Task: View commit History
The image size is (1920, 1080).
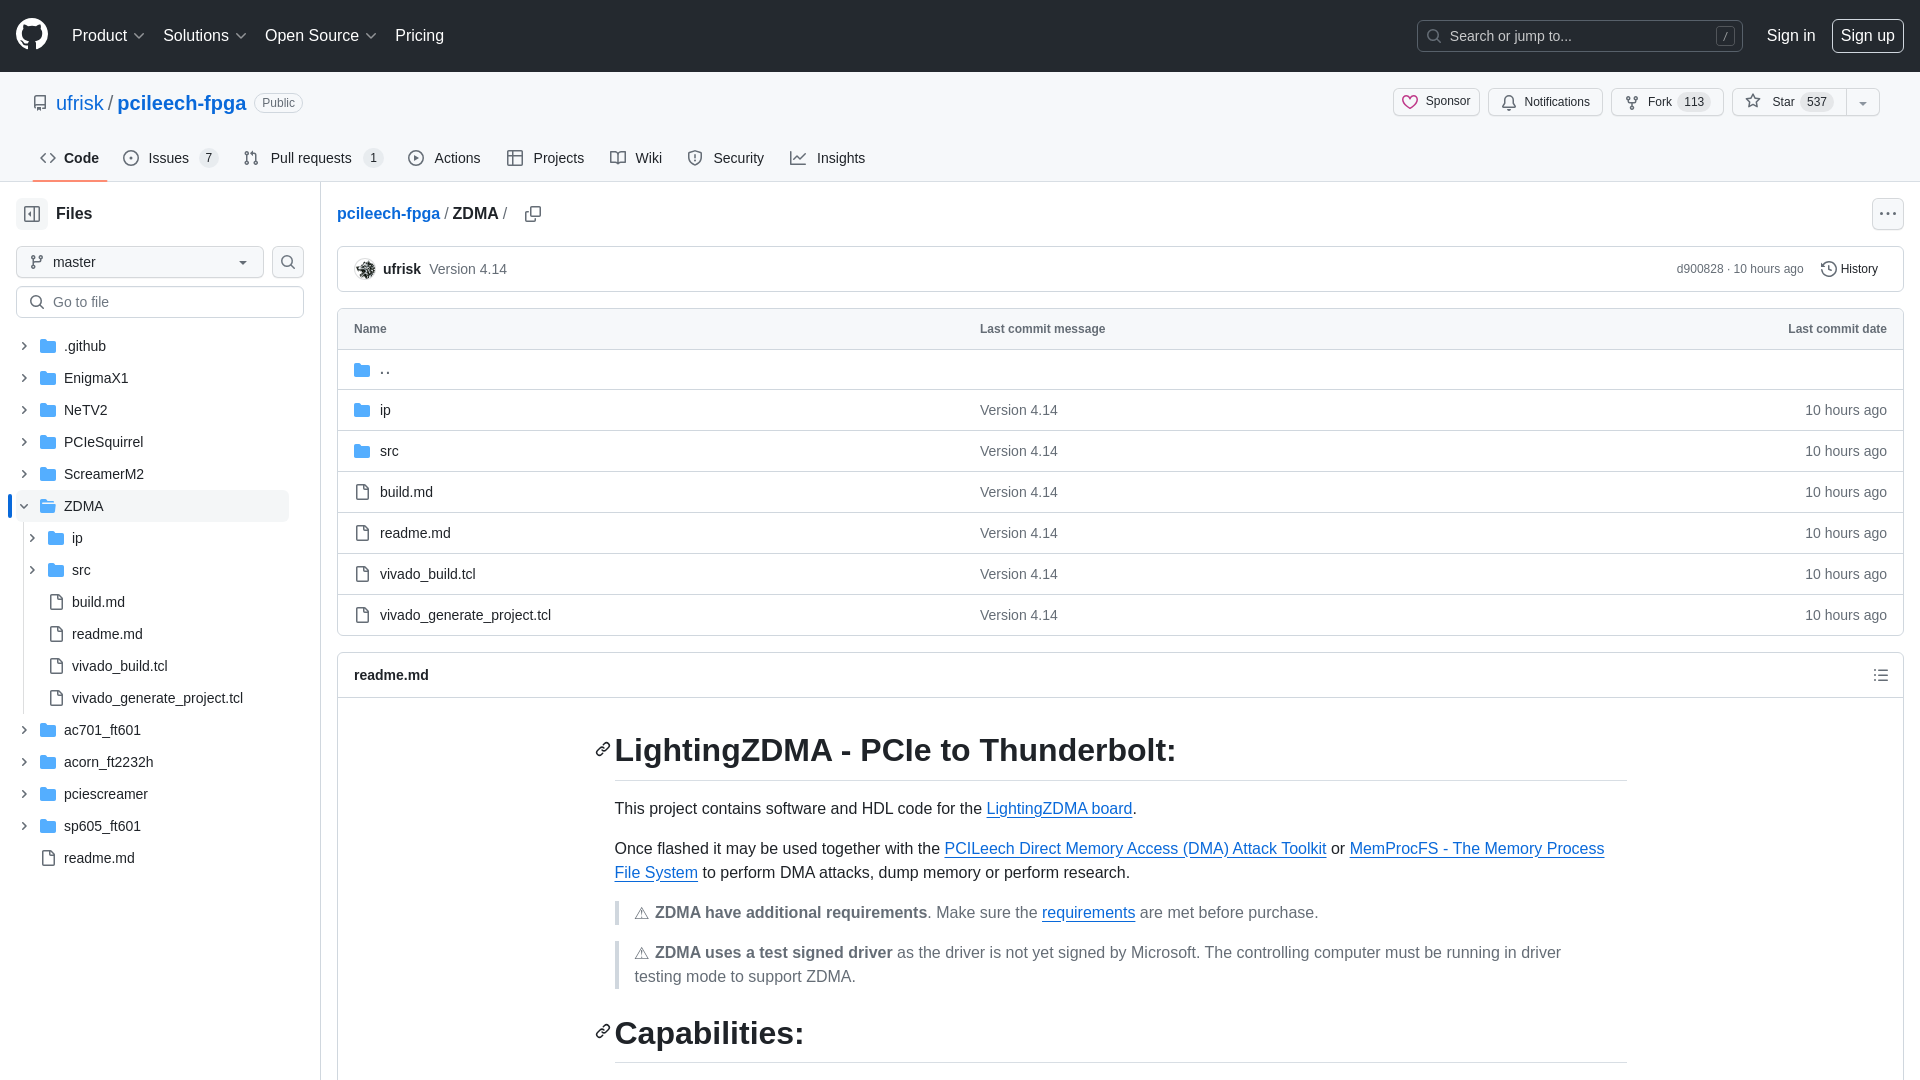Action: tap(1849, 269)
